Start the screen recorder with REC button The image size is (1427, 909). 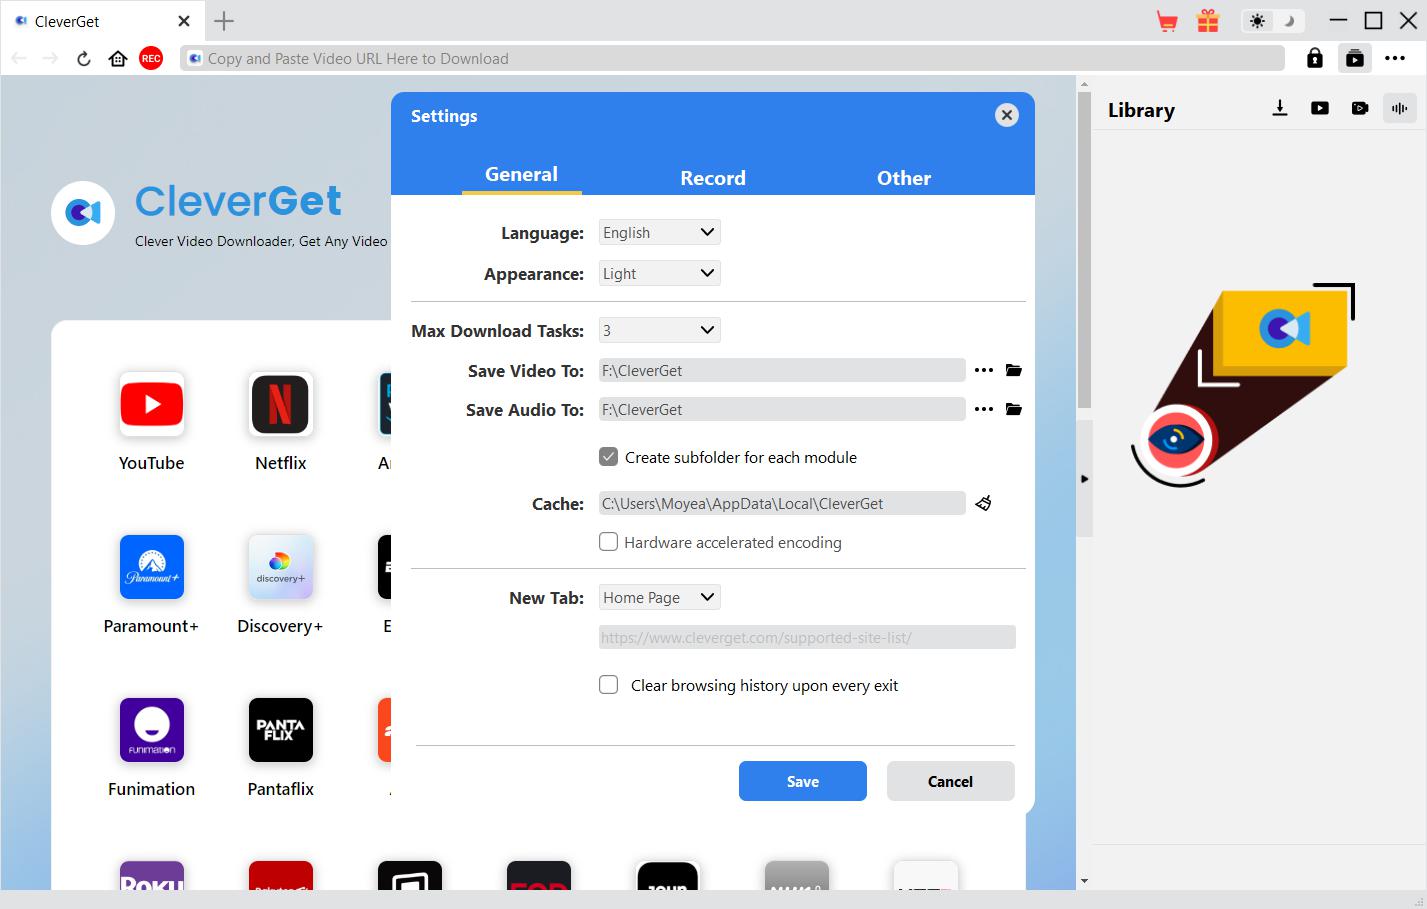[151, 58]
